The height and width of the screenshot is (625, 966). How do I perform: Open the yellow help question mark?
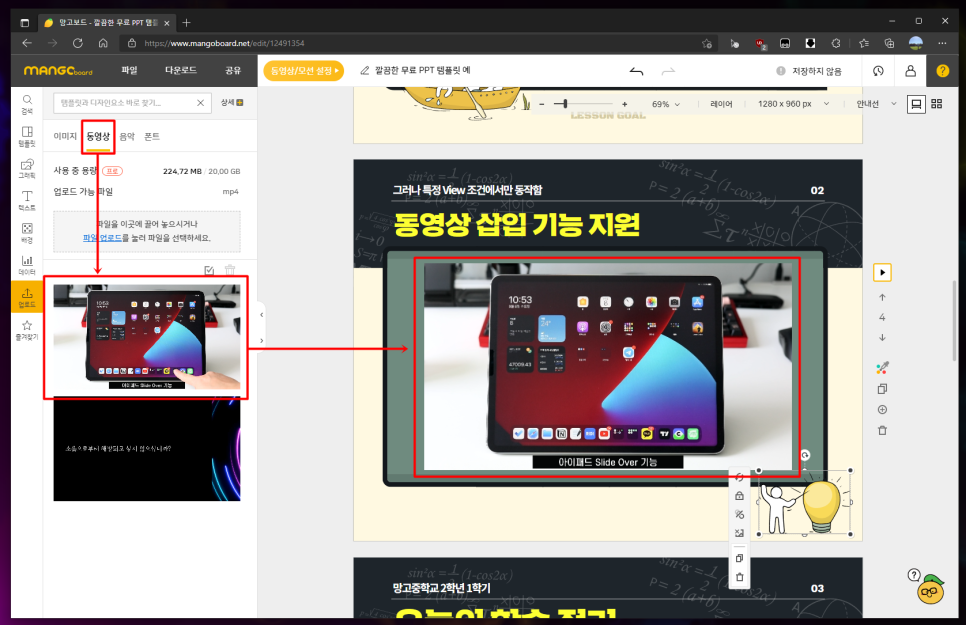coord(943,71)
